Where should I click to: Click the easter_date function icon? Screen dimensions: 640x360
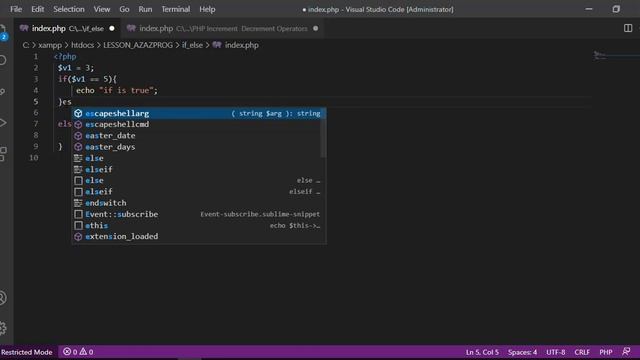(x=78, y=136)
